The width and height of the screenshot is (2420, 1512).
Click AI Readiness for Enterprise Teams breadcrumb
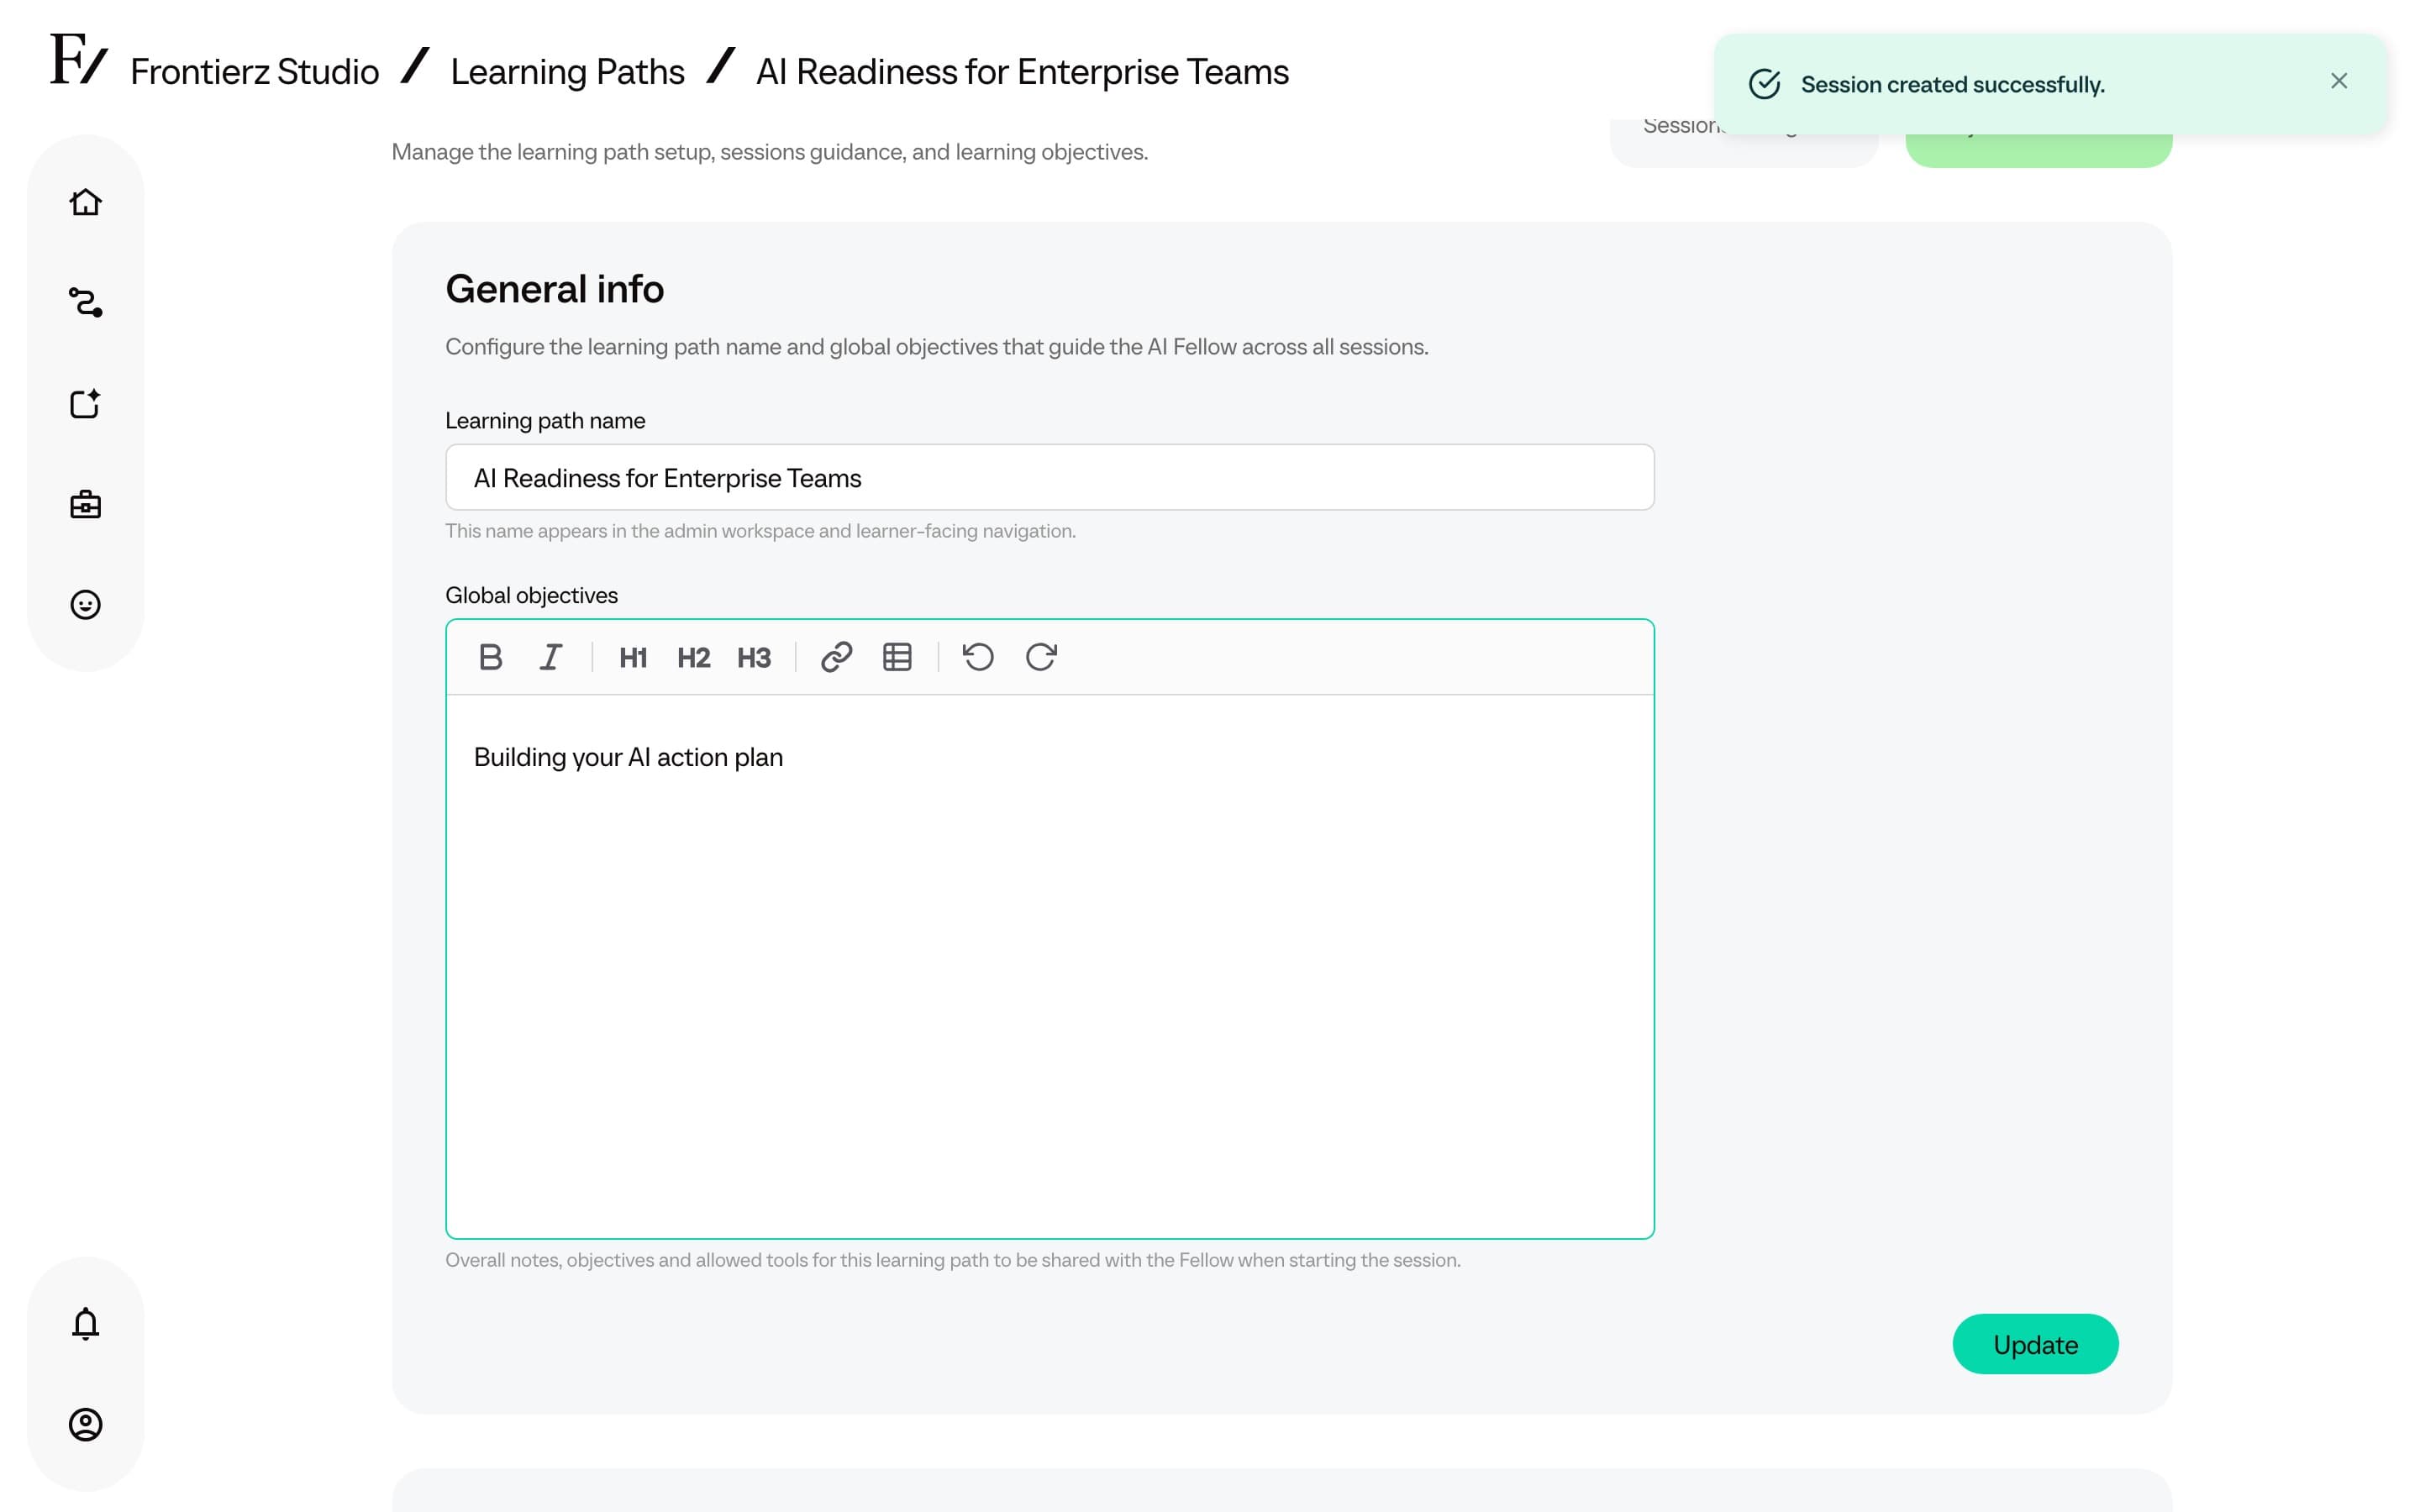coord(1022,72)
